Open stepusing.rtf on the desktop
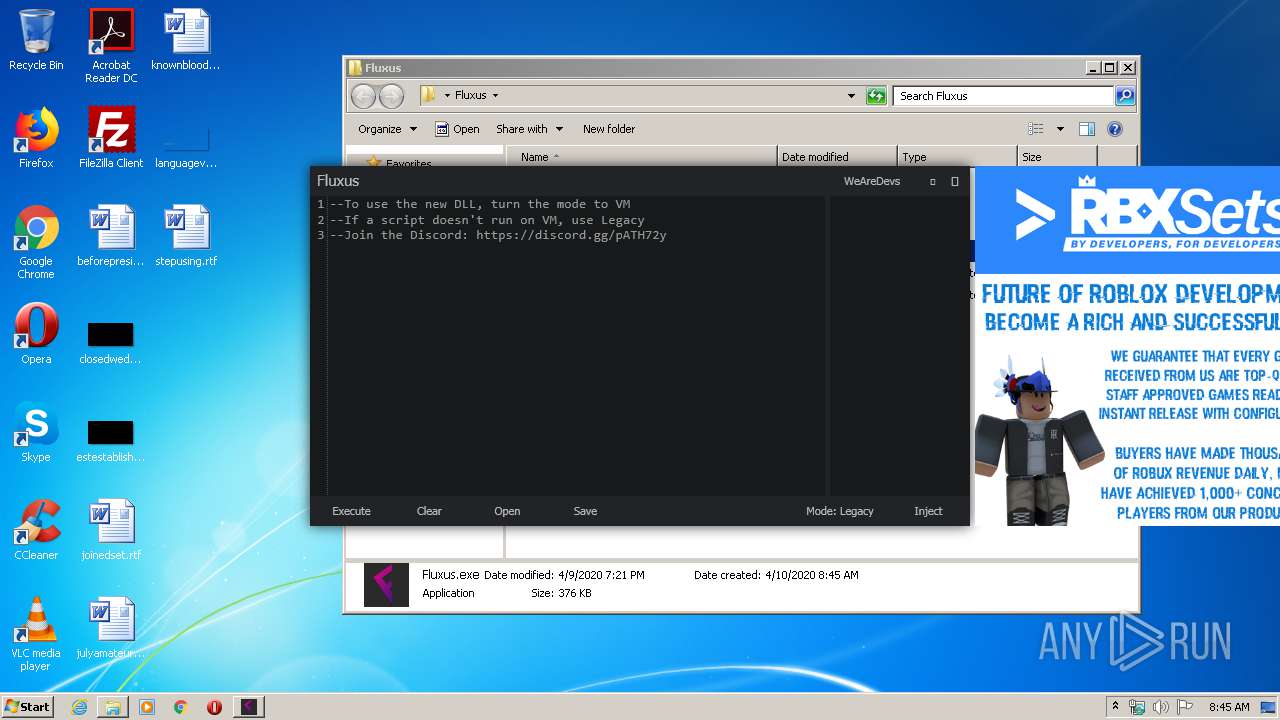The height and width of the screenshot is (720, 1280). (x=186, y=236)
